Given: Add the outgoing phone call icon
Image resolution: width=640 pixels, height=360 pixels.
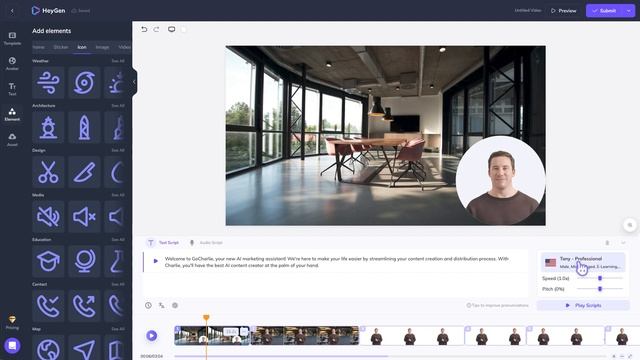Looking at the screenshot, I should [x=84, y=306].
